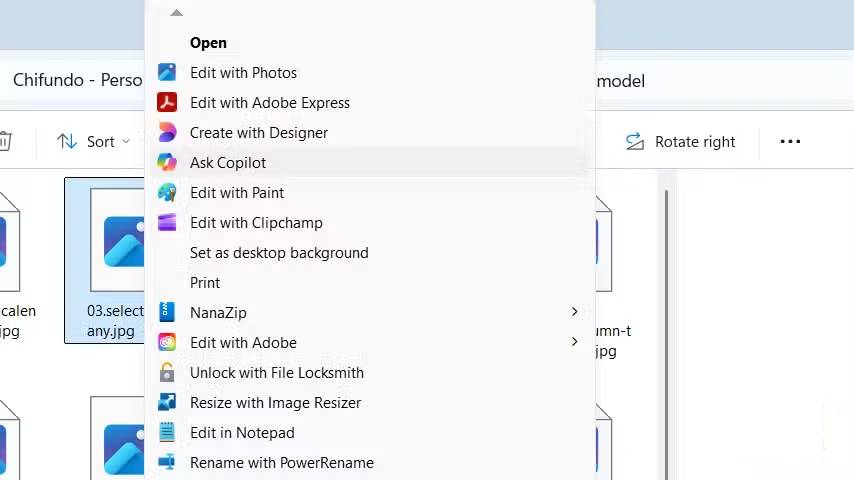The image size is (854, 480).
Task: Click the NanaZip archive icon
Action: (167, 313)
